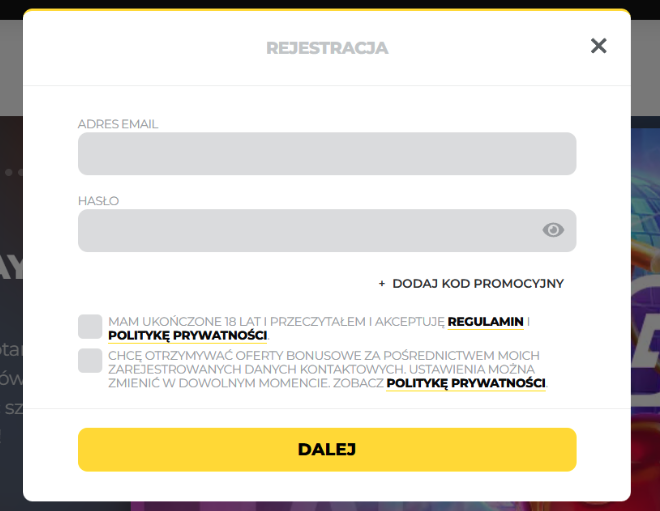660x511 pixels.
Task: Click the Hasło field label
Action: pyautogui.click(x=98, y=201)
